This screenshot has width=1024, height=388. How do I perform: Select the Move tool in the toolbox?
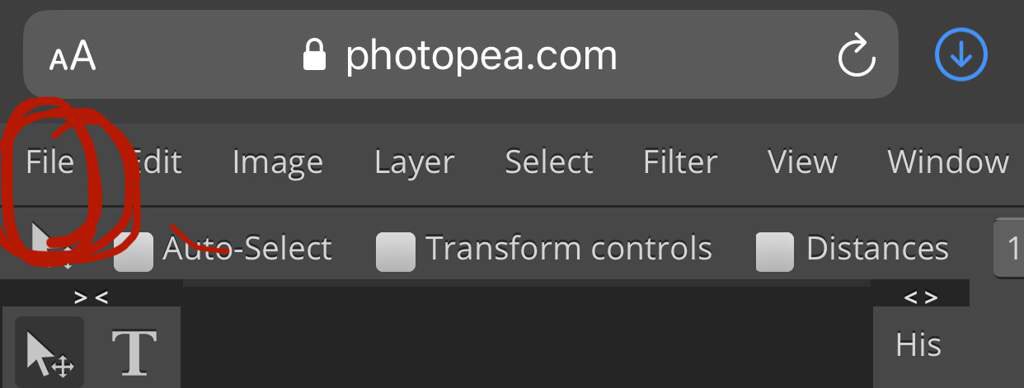click(49, 351)
